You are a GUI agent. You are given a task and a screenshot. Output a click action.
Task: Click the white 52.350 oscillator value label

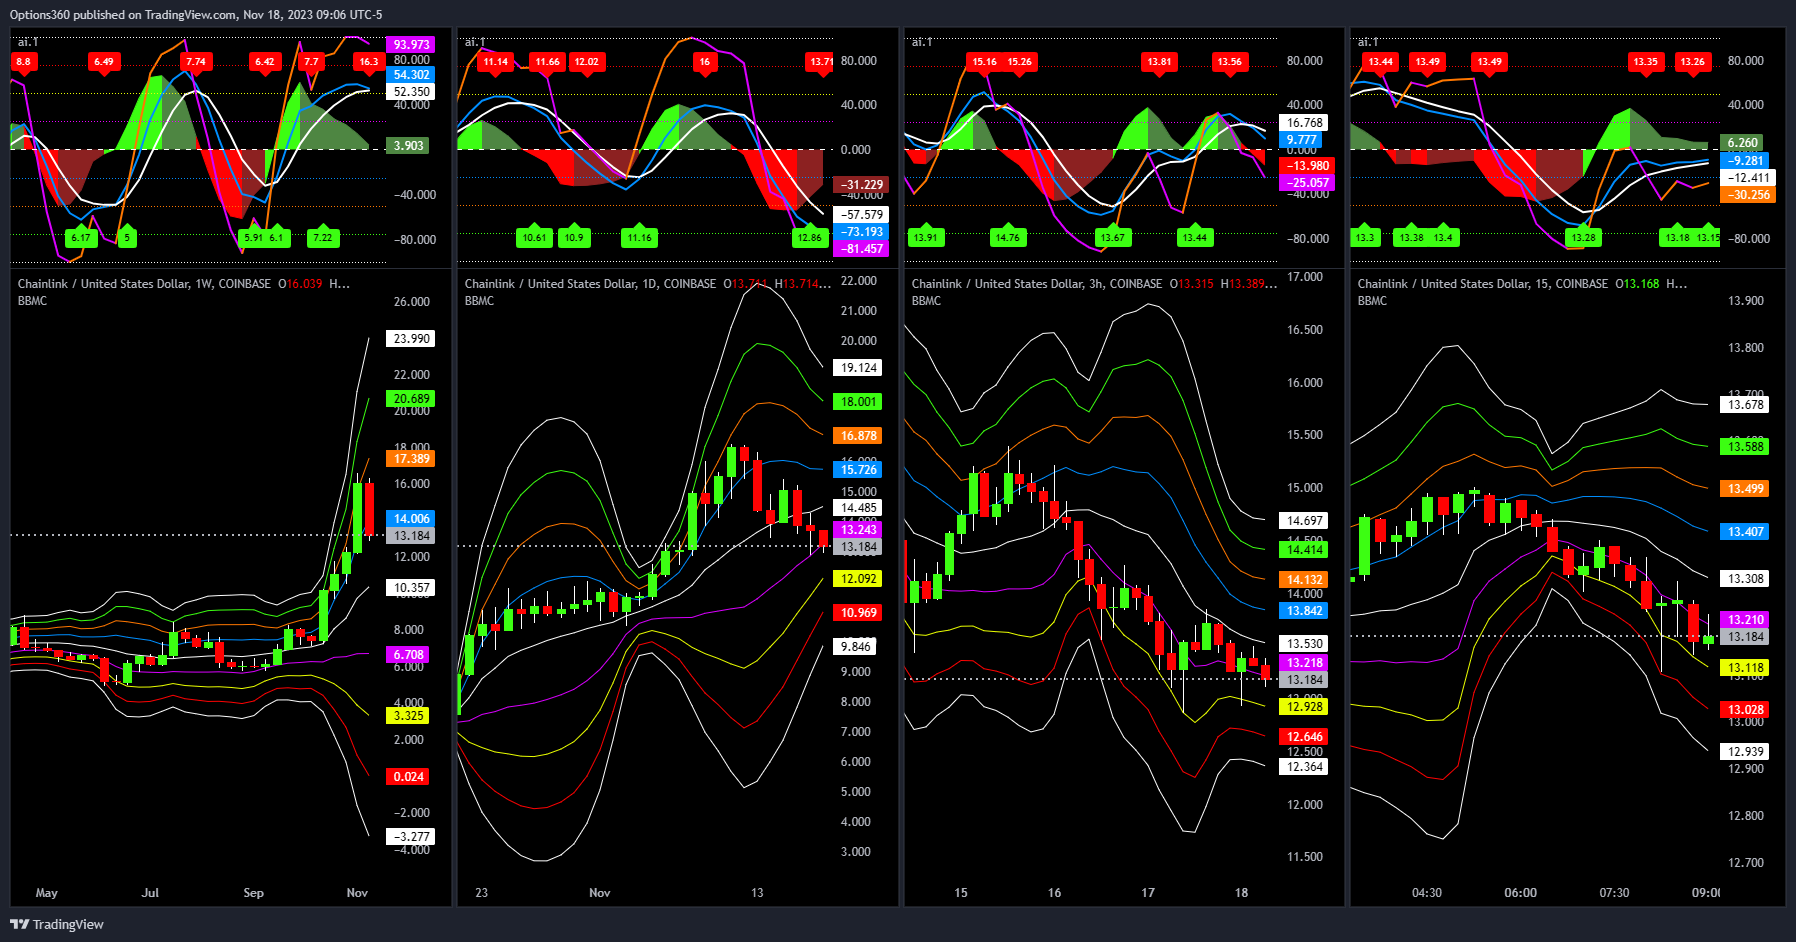[x=411, y=92]
